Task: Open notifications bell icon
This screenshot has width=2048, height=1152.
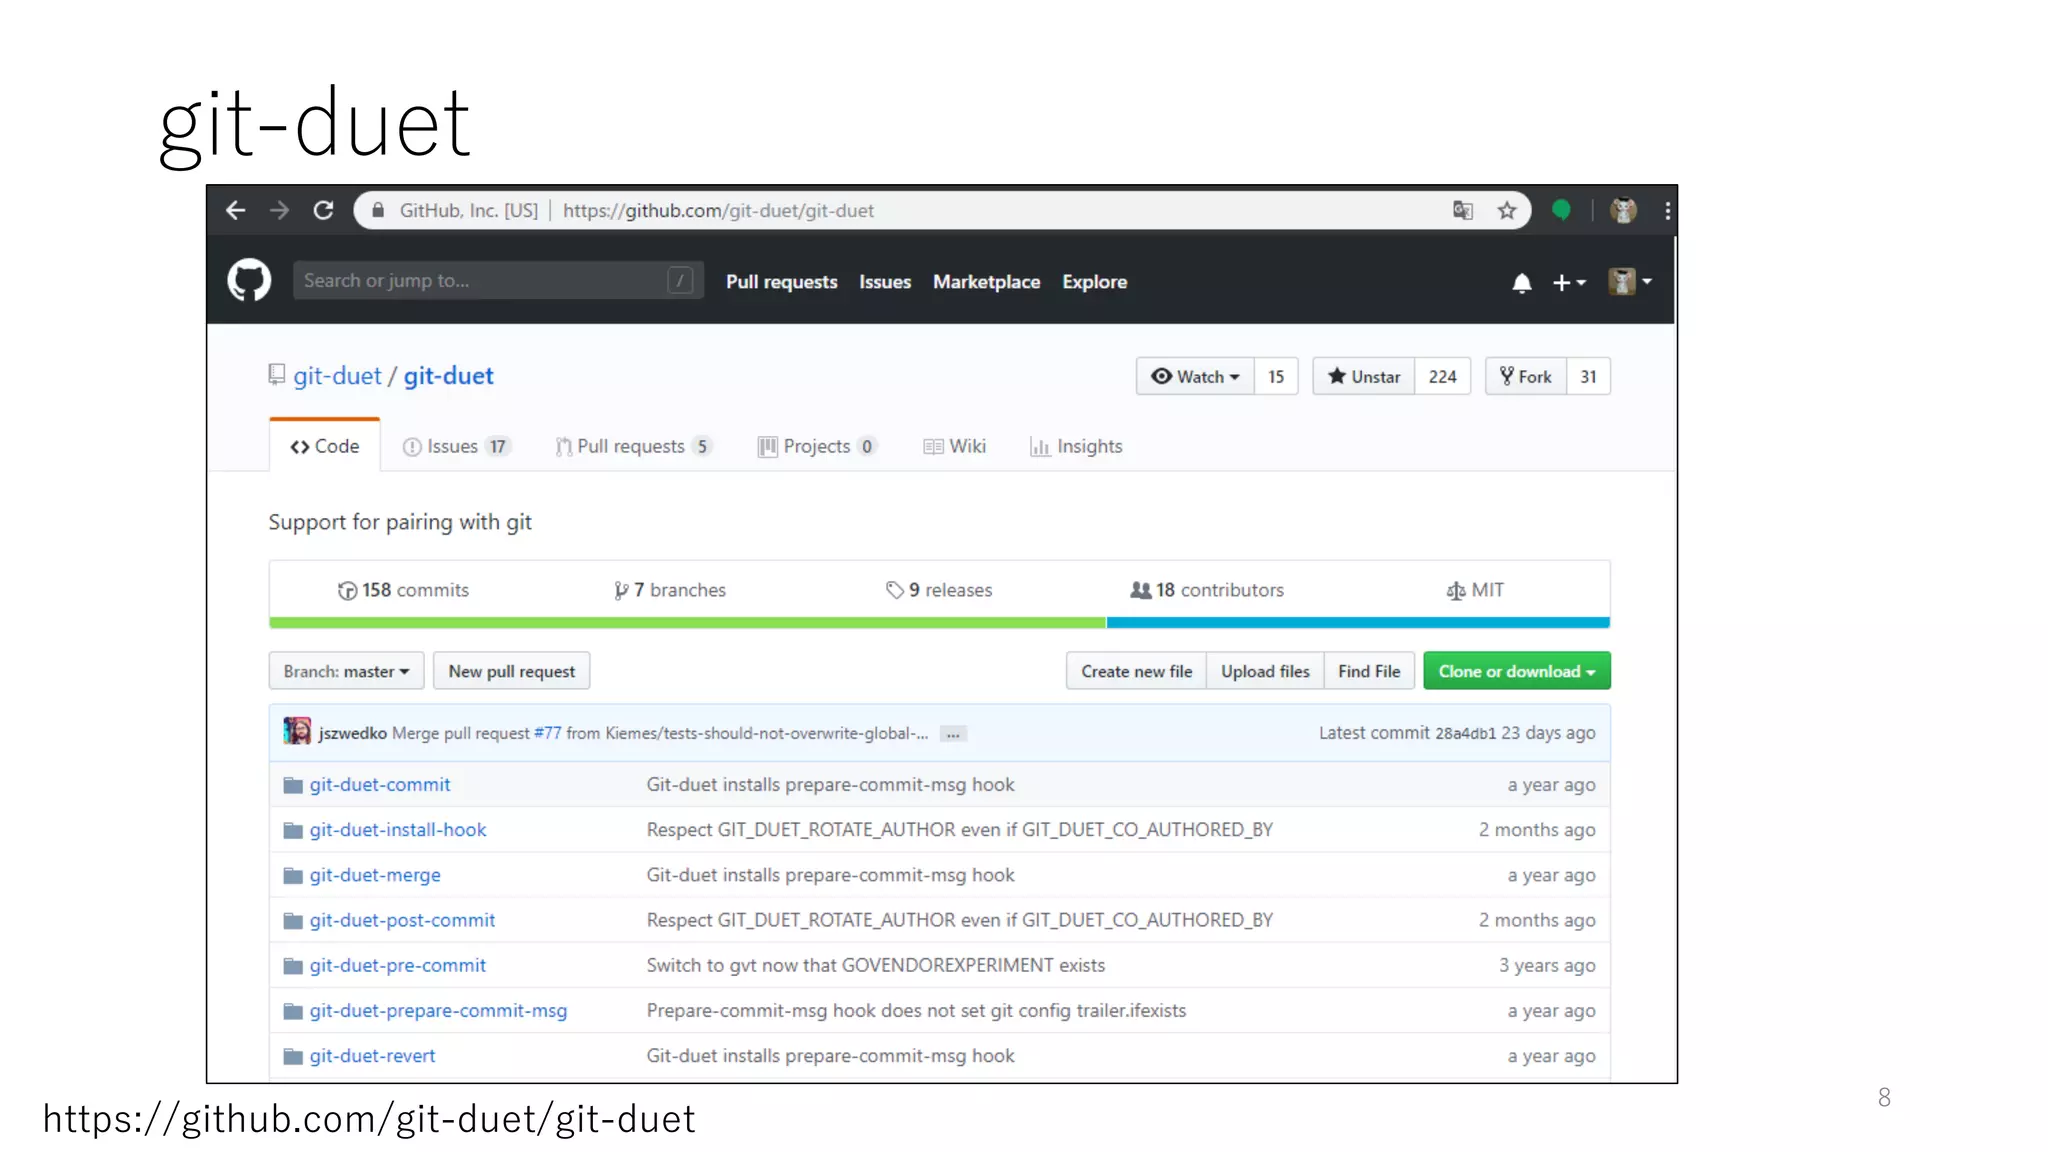Action: click(1522, 283)
